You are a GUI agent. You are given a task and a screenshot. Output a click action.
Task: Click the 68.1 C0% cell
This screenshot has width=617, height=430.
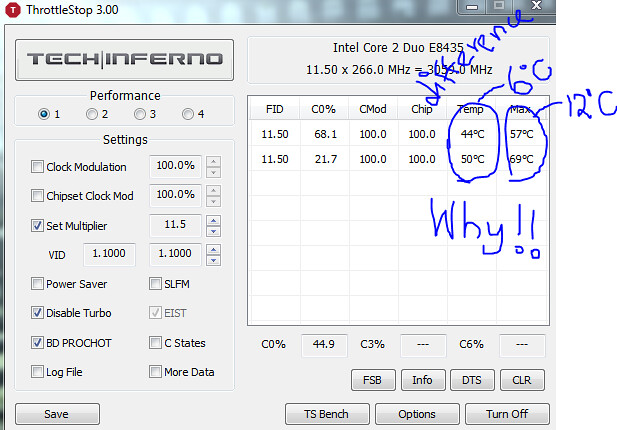point(325,135)
